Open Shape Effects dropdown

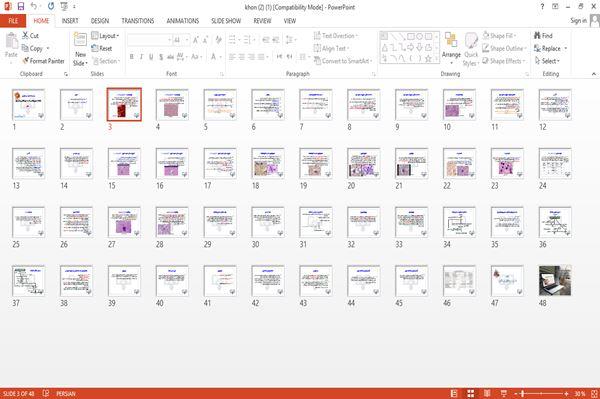pyautogui.click(x=504, y=61)
